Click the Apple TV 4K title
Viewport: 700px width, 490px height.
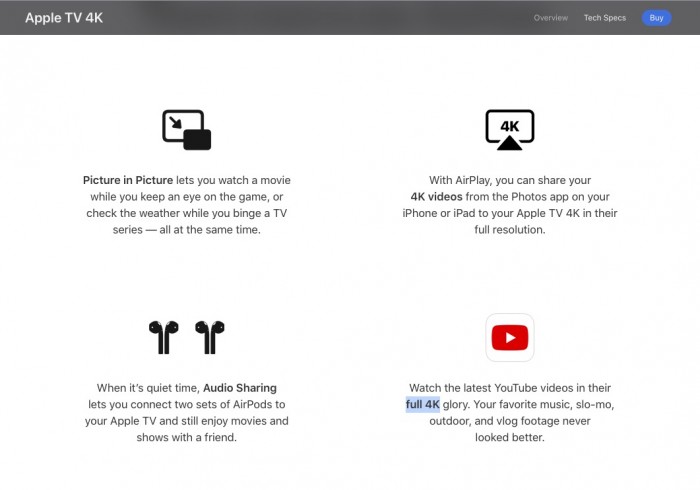(x=64, y=18)
